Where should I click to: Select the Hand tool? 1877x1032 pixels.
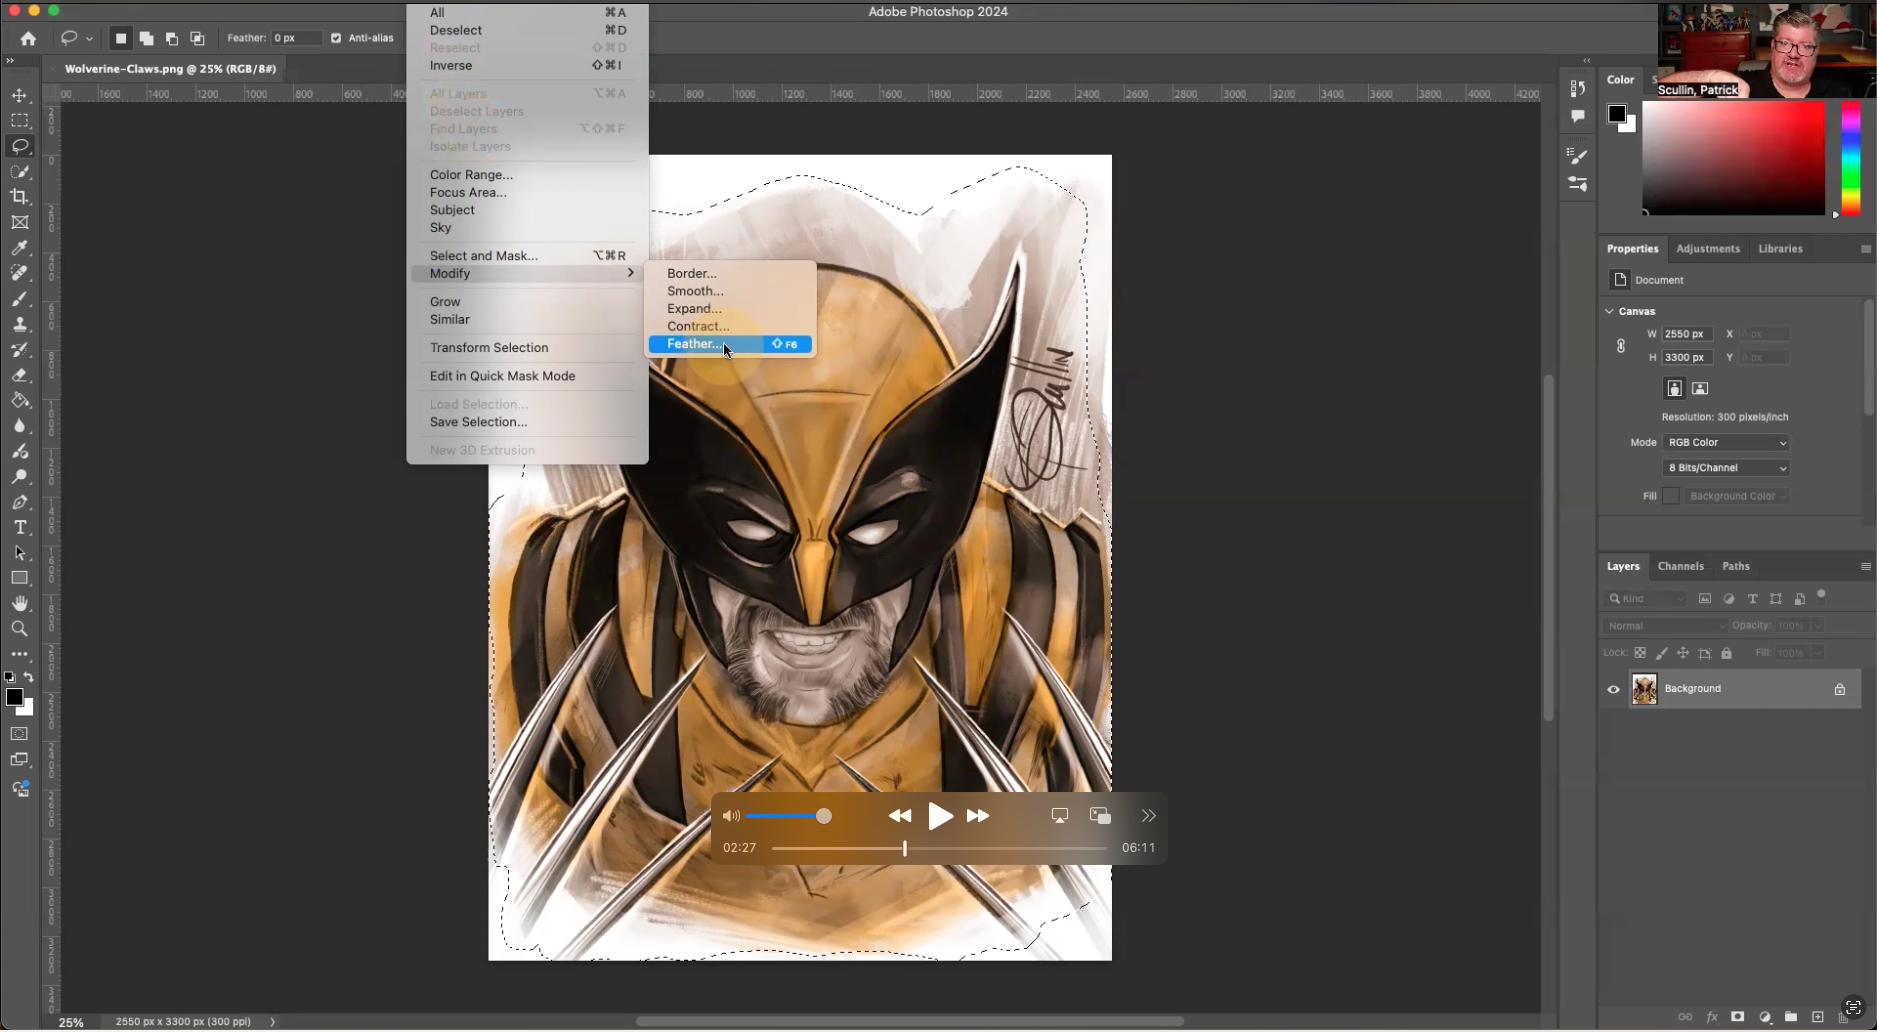[x=19, y=603]
